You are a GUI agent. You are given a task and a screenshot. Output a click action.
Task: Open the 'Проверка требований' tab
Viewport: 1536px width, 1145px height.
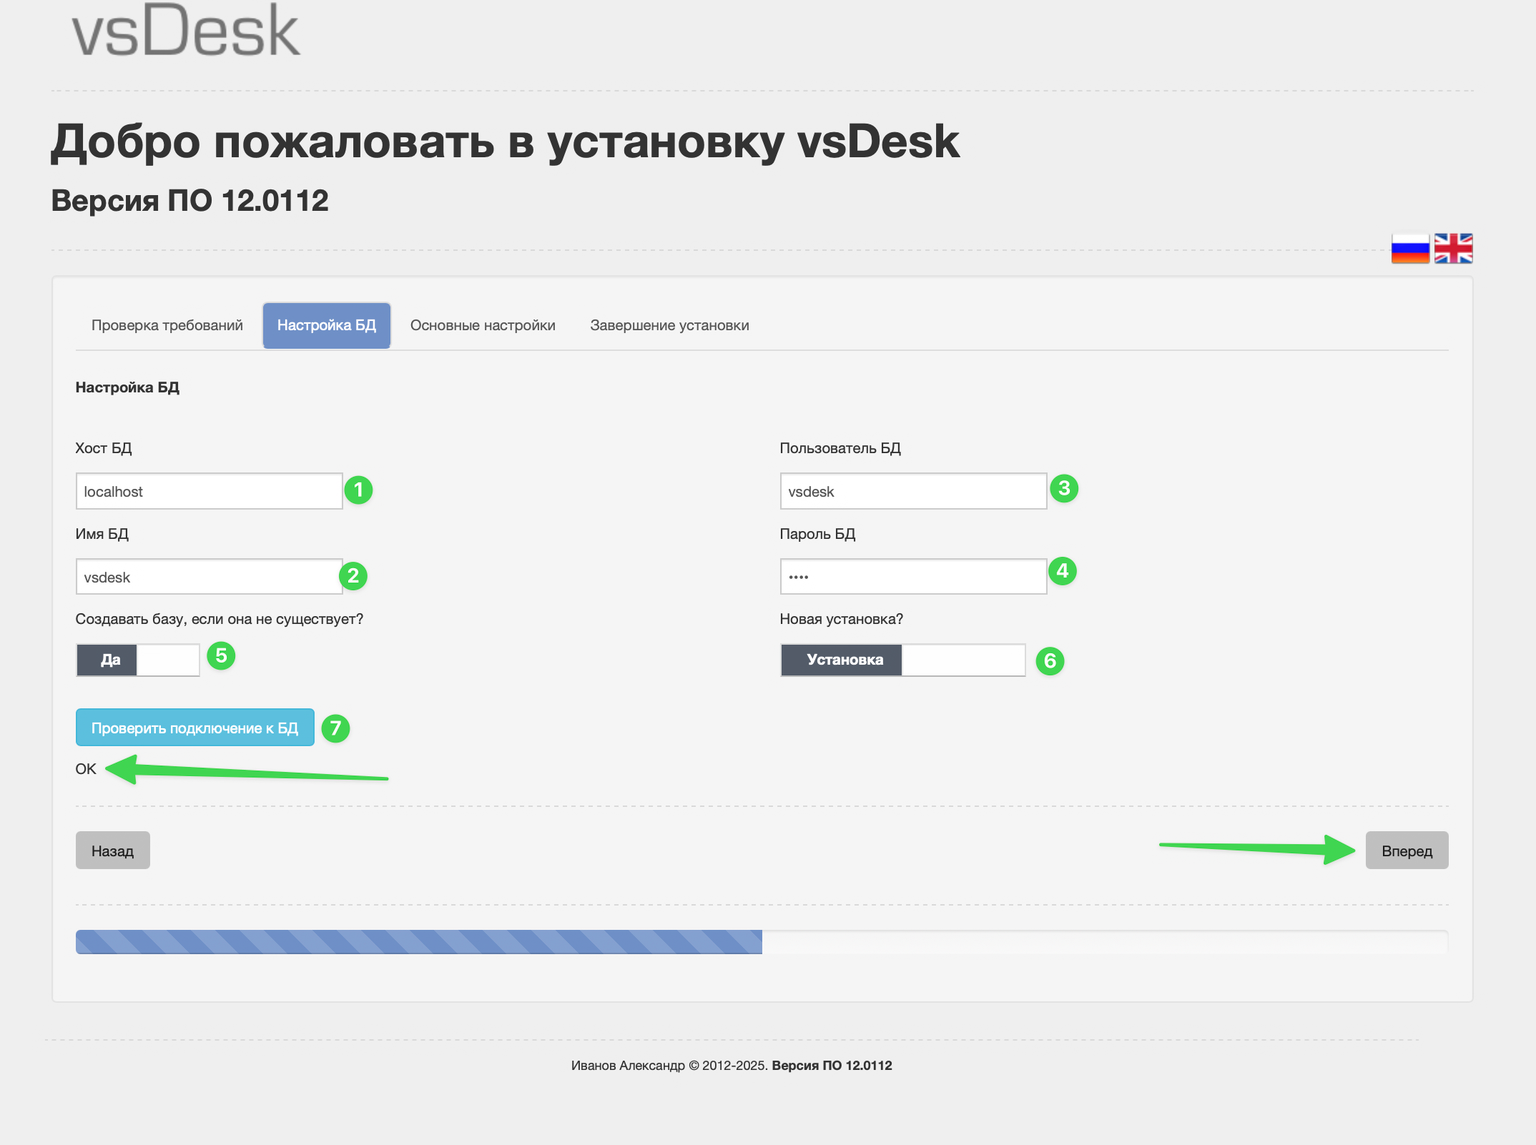(167, 326)
